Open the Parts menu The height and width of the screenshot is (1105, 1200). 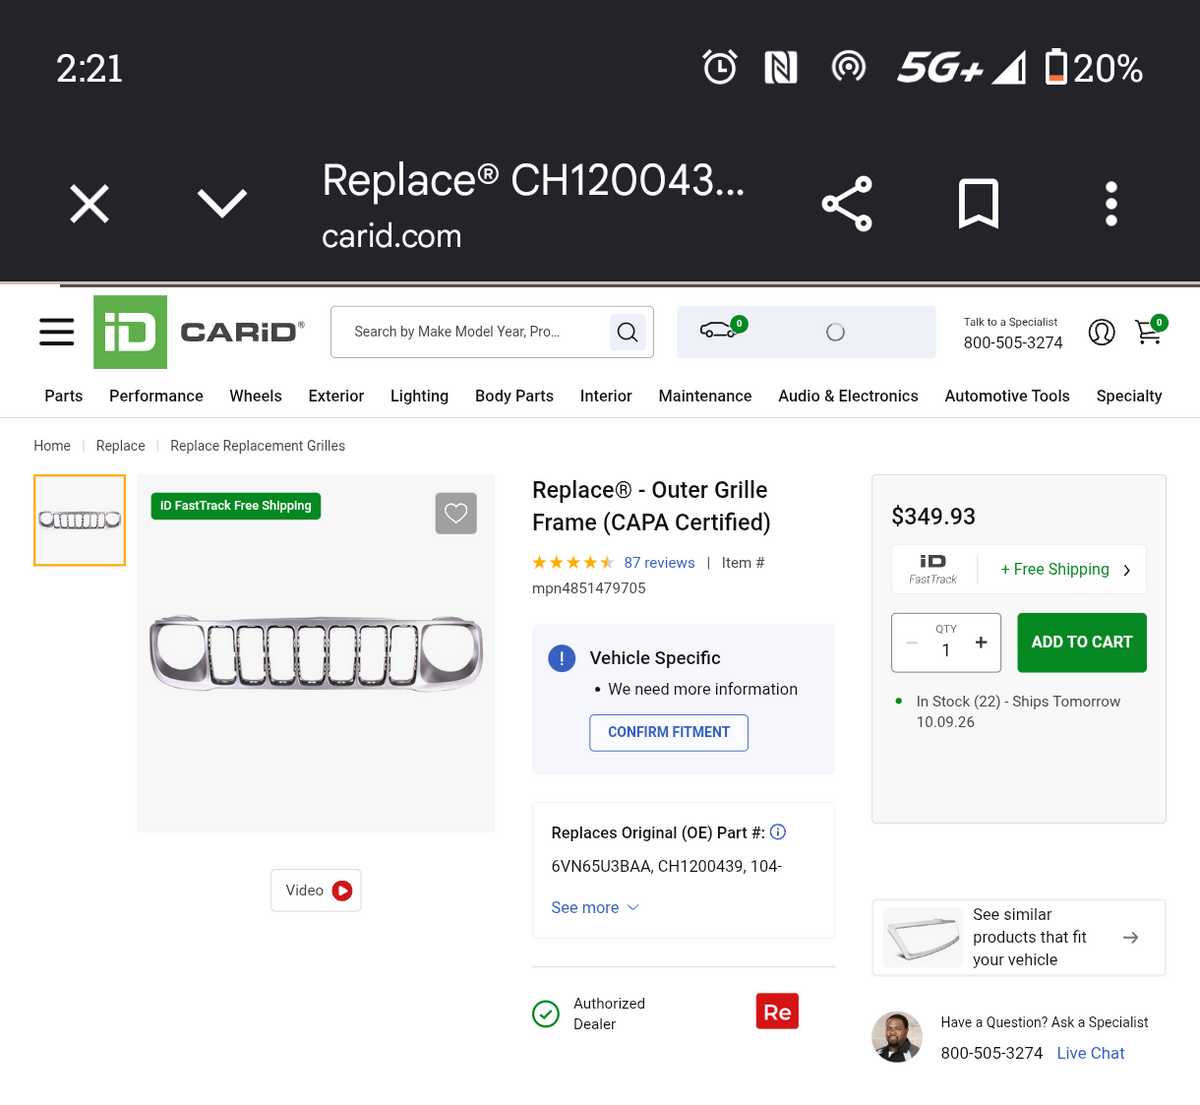(64, 396)
